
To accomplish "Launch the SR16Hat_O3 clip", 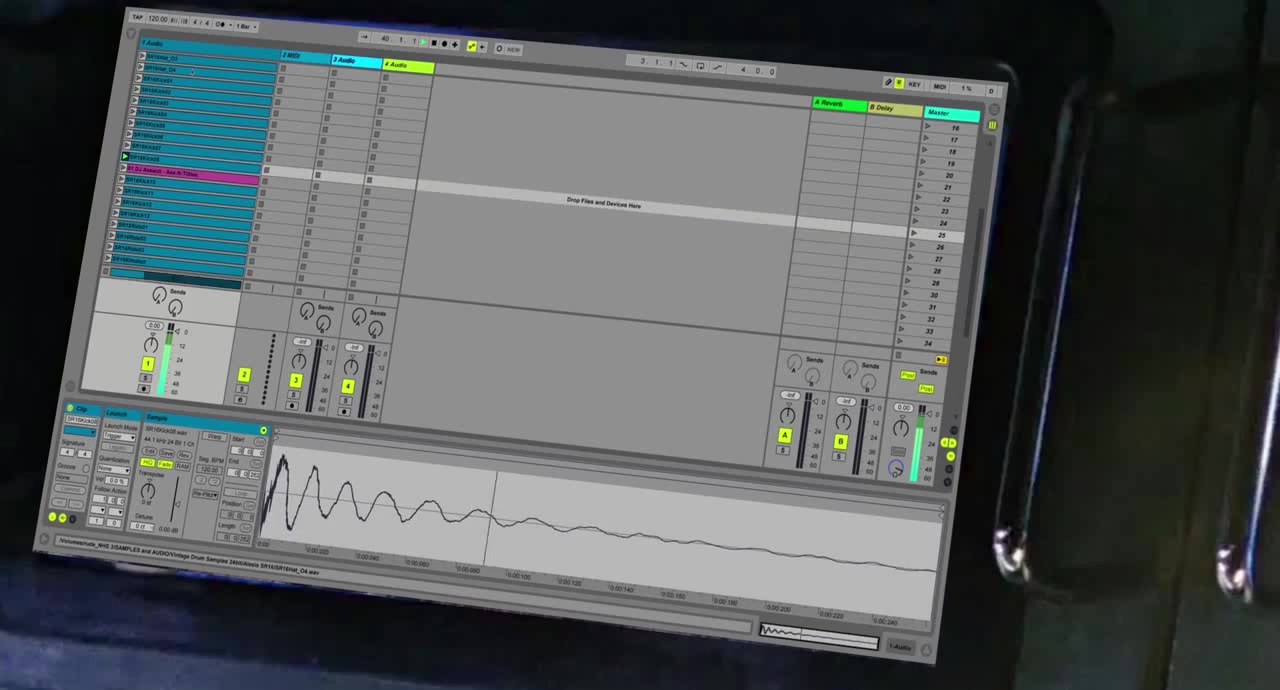I will click(142, 58).
